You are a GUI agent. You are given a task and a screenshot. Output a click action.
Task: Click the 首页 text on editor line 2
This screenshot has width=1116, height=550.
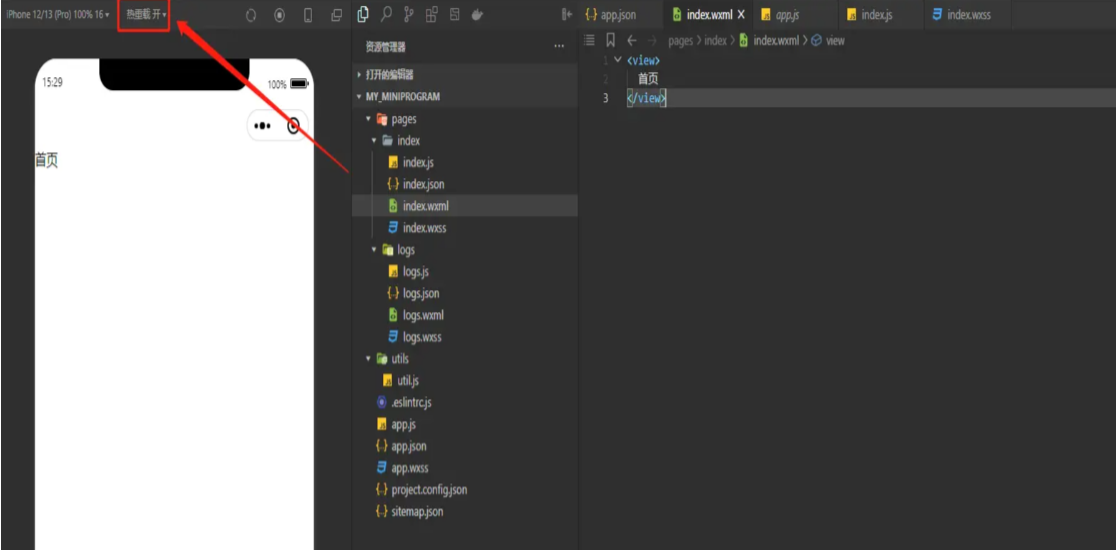coord(648,79)
